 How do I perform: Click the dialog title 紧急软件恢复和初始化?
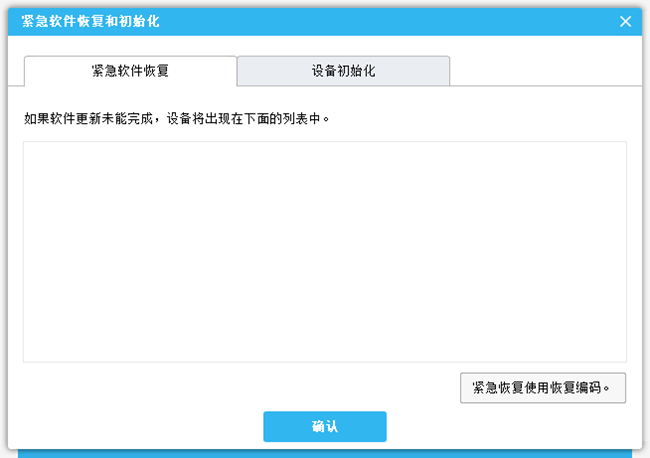tap(90, 21)
